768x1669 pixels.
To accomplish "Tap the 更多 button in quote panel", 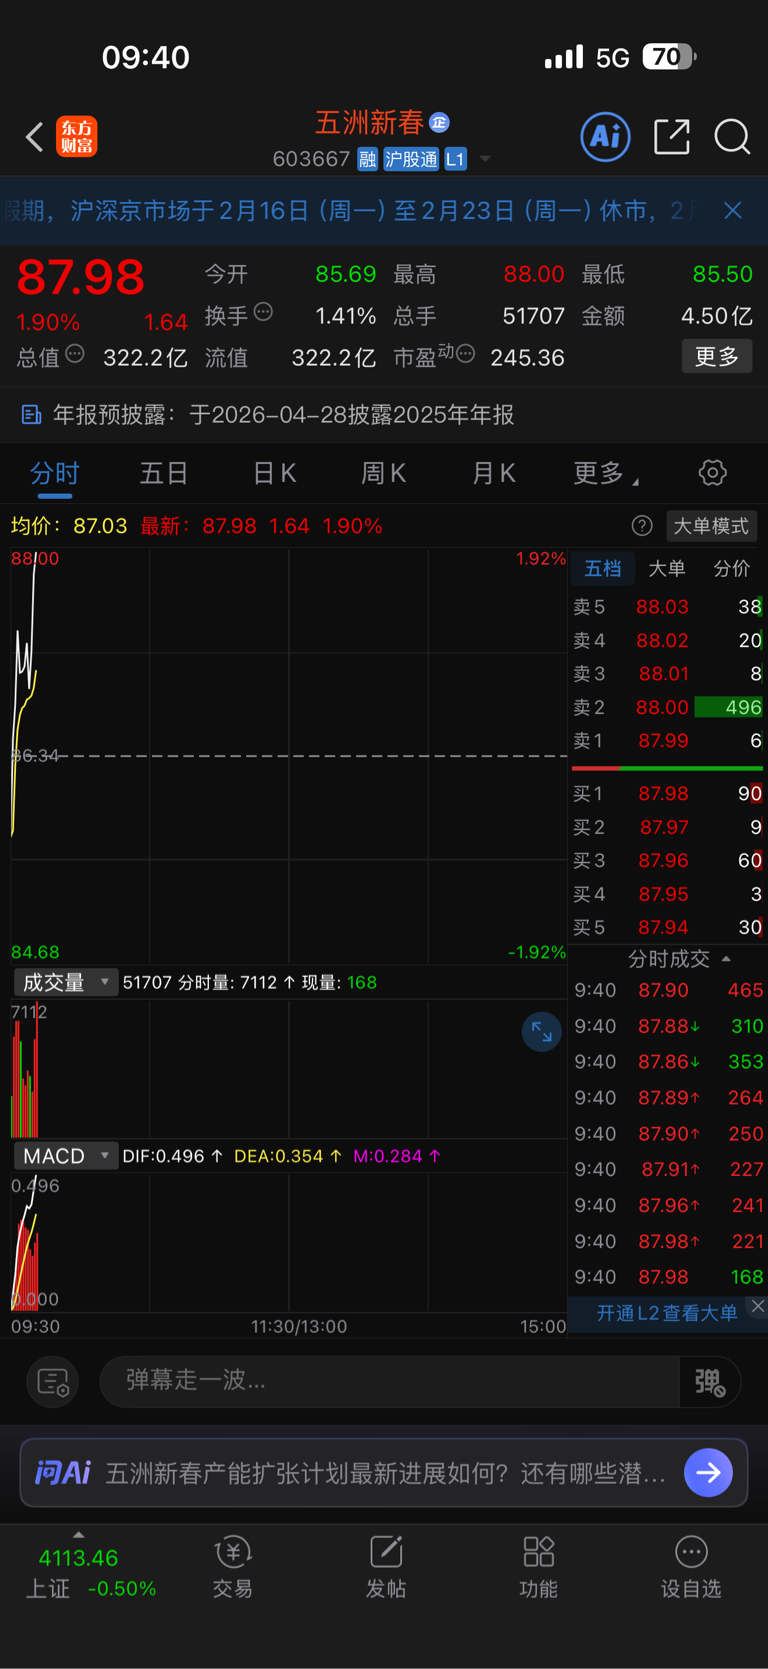I will pyautogui.click(x=717, y=357).
